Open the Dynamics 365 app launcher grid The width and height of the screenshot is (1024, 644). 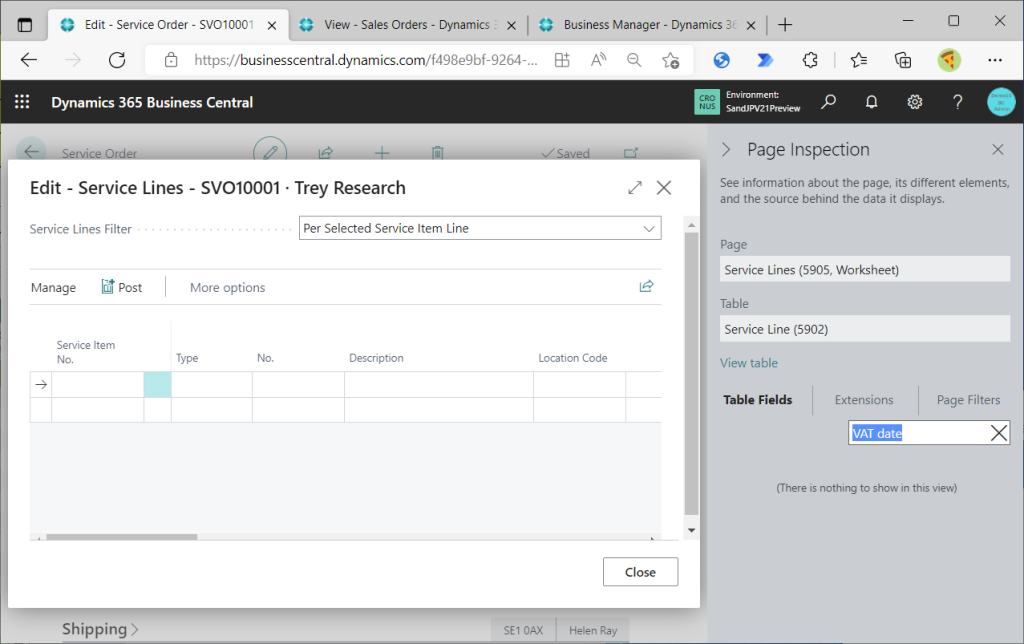click(22, 102)
